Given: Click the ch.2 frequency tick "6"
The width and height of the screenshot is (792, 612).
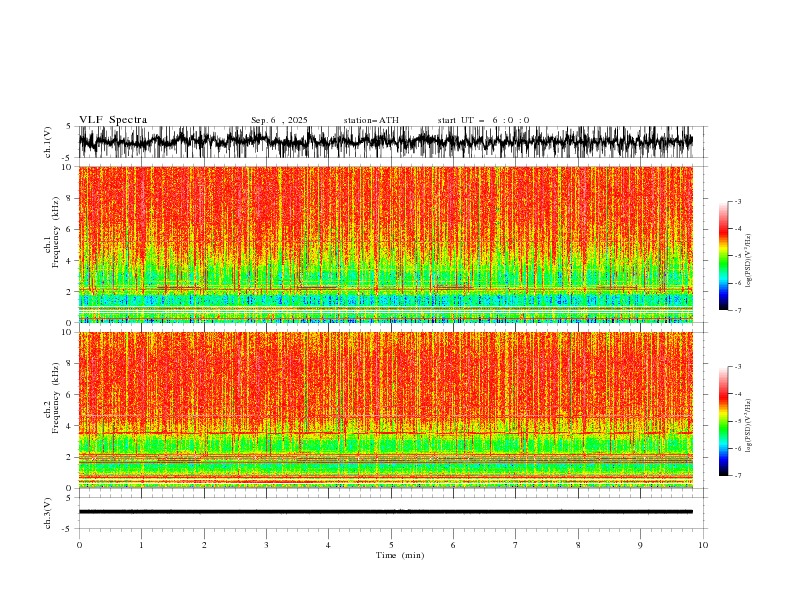Looking at the screenshot, I should click(70, 395).
